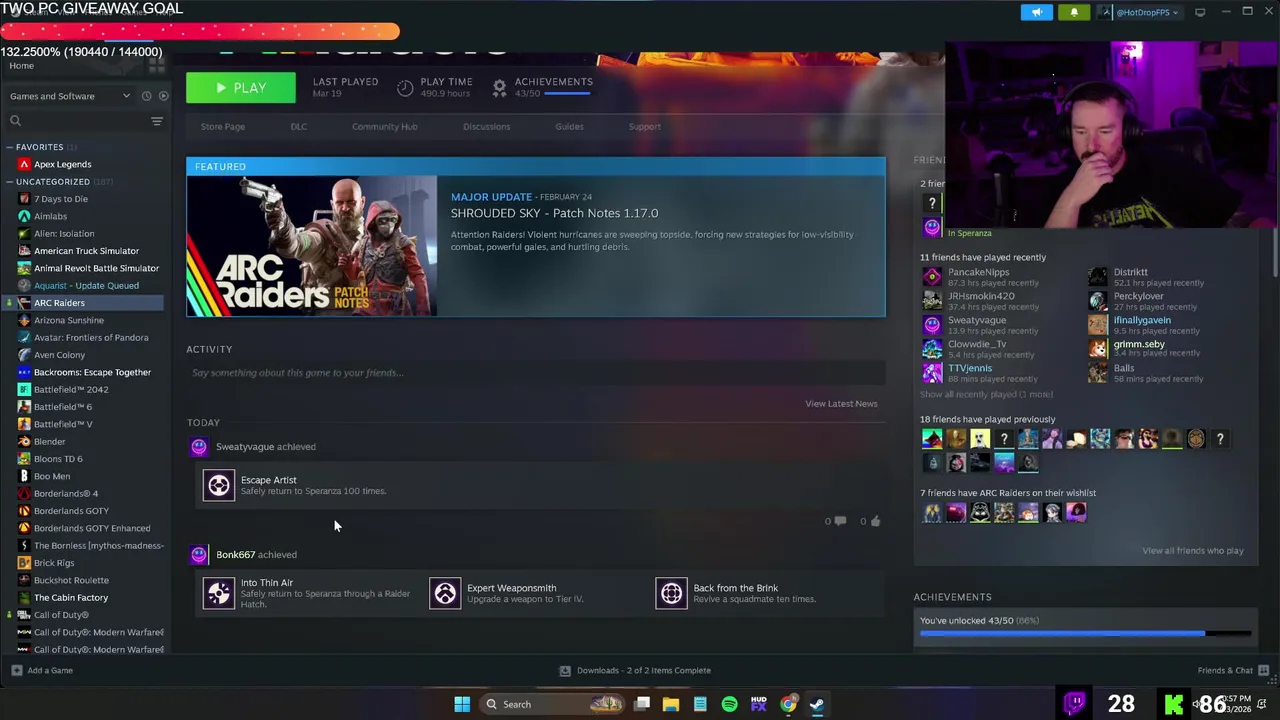Screen dimensions: 1280x720
Task: Select Buckshot Roulette in the library
Action: tap(71, 580)
